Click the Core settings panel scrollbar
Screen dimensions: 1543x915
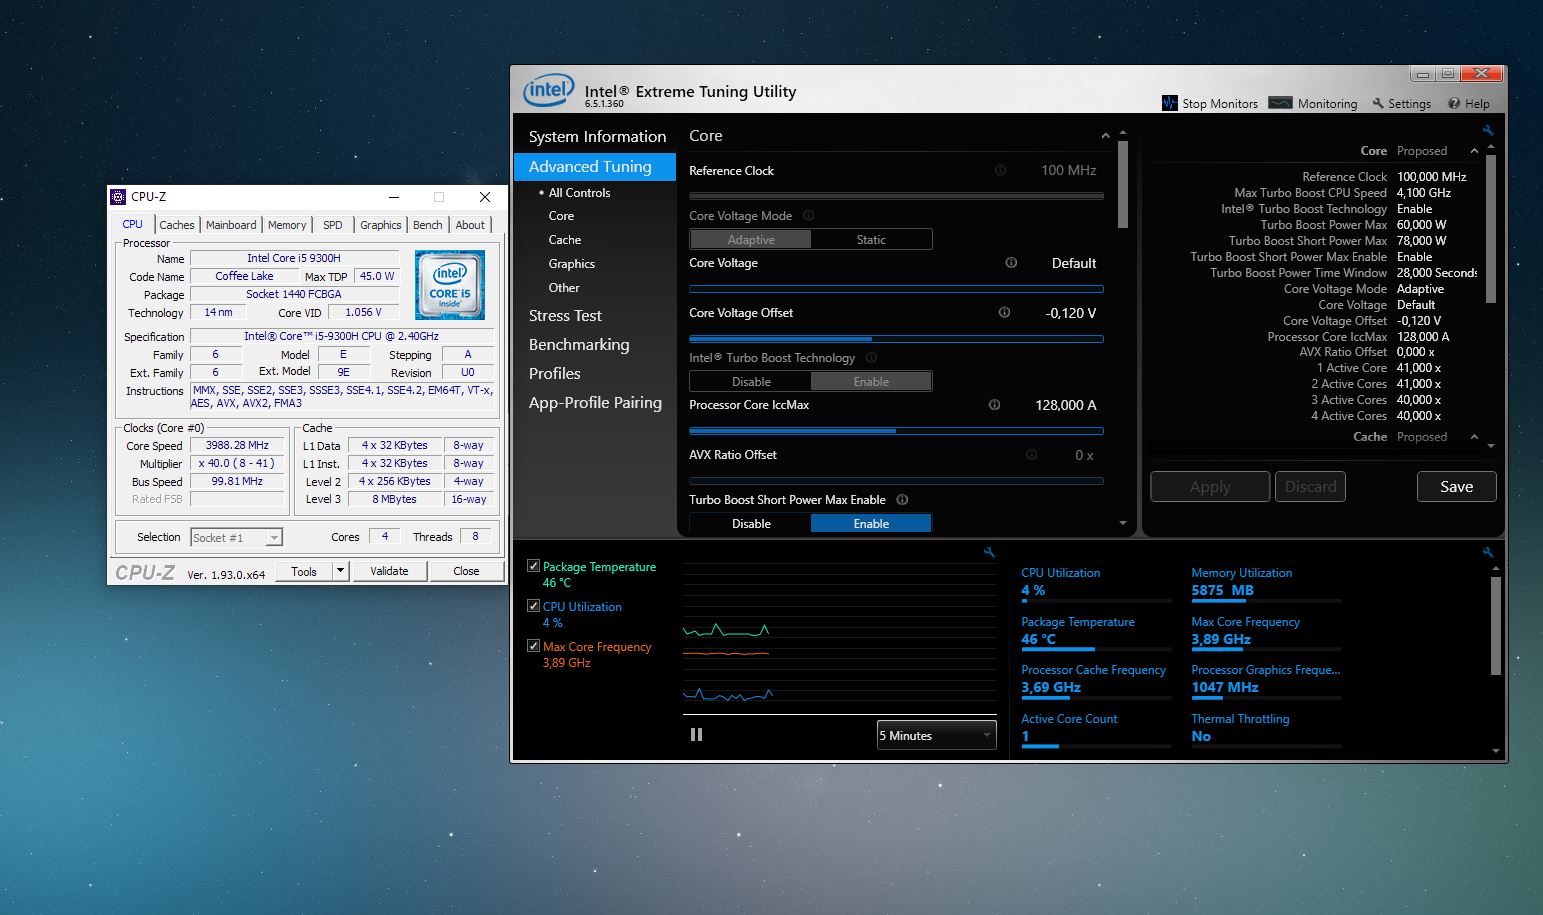pyautogui.click(x=1123, y=185)
